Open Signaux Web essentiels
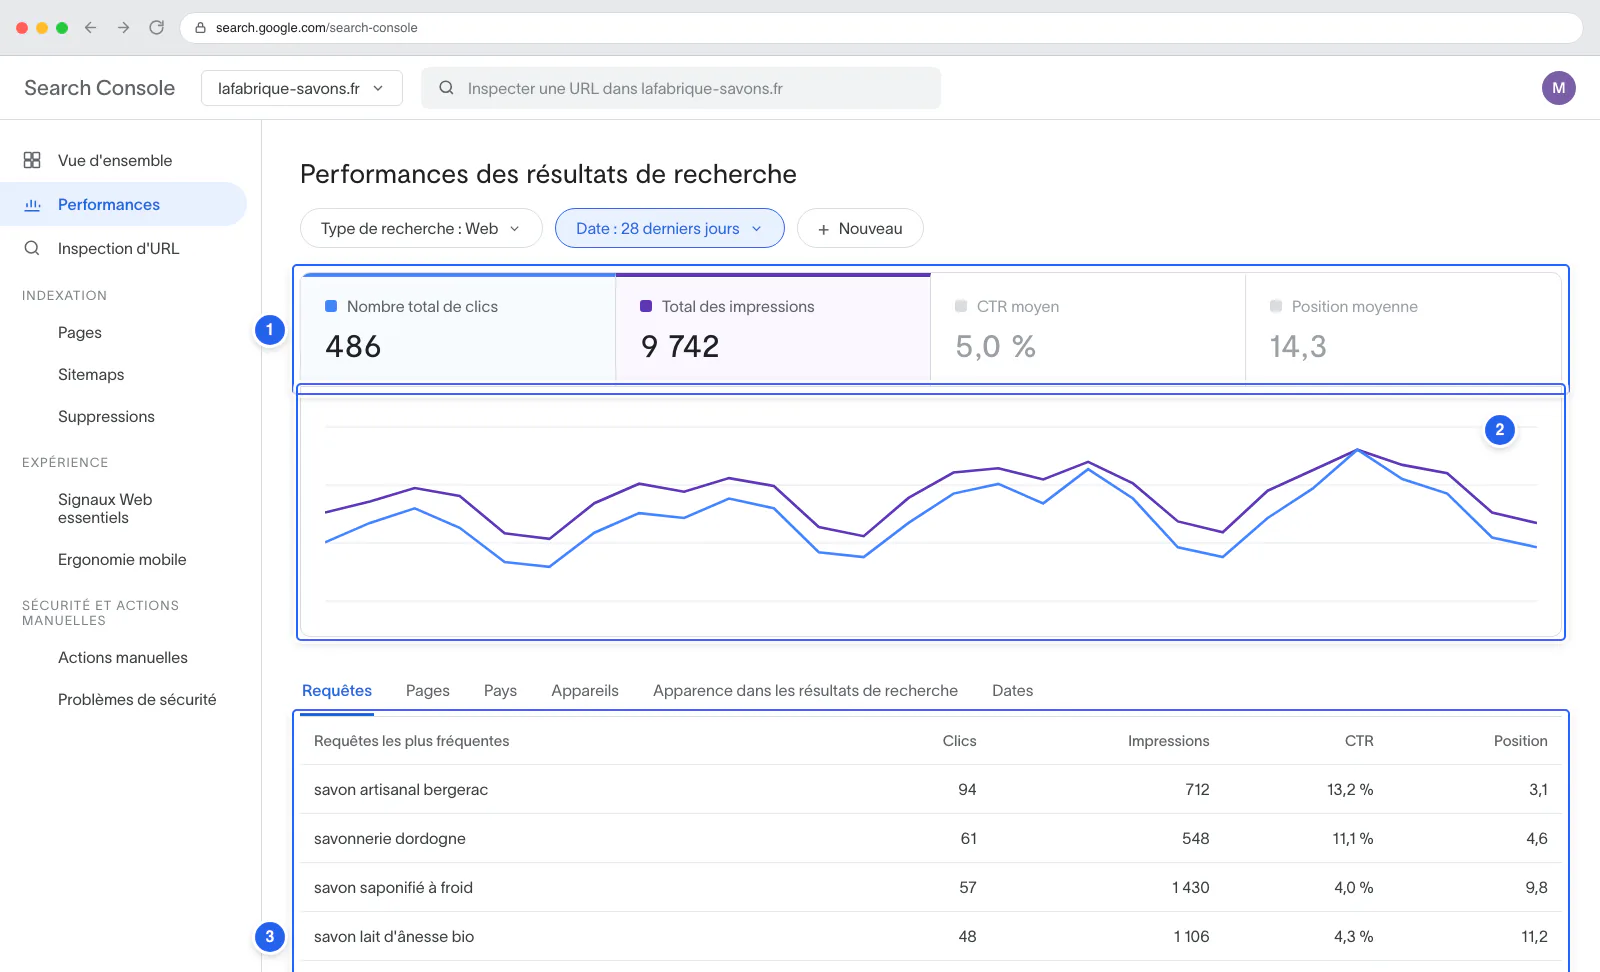 105,509
